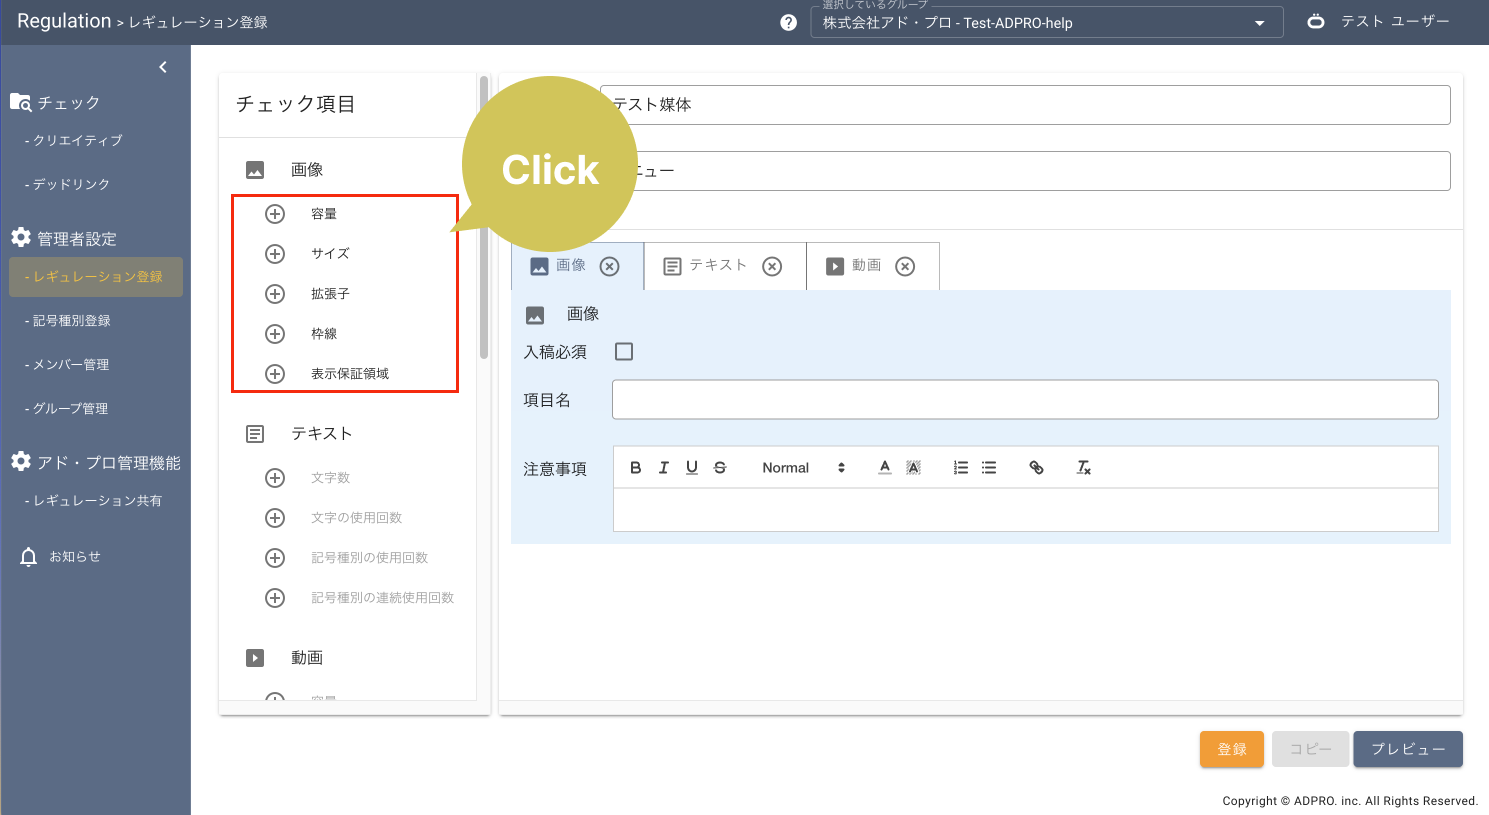
Task: Open メンバー管理 in the sidebar
Action: point(70,365)
